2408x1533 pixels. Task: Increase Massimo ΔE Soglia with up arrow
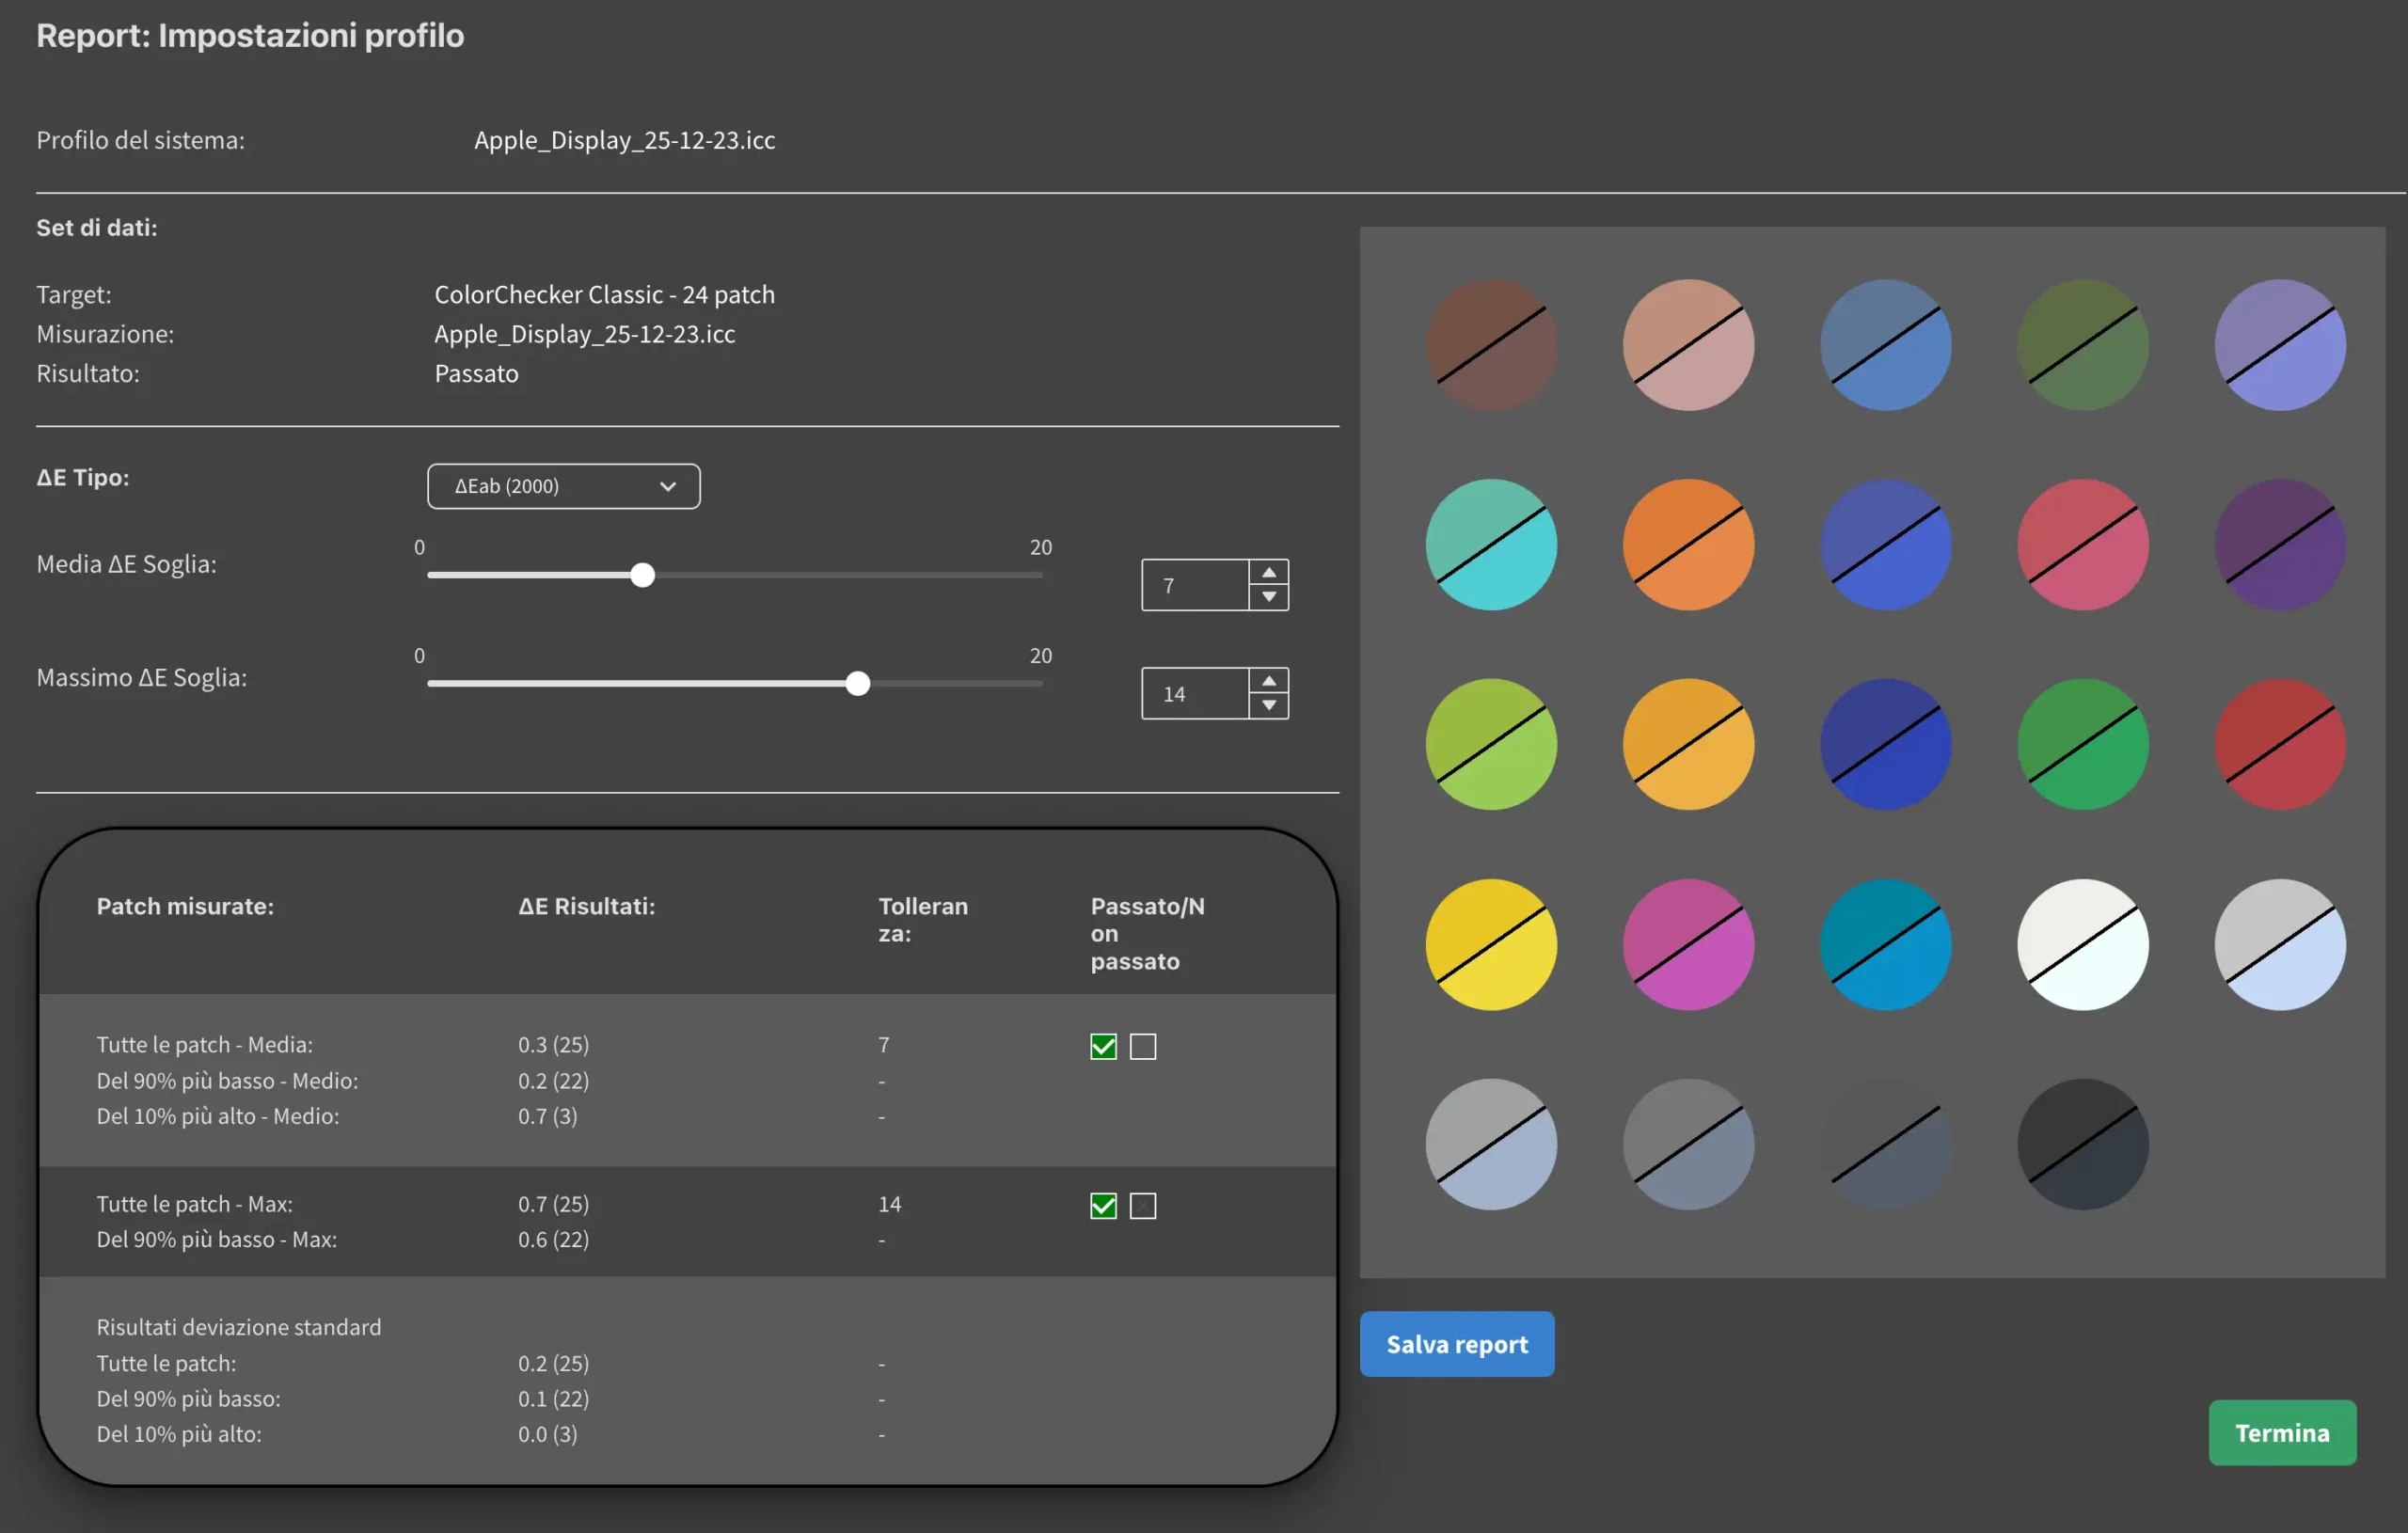click(1268, 681)
